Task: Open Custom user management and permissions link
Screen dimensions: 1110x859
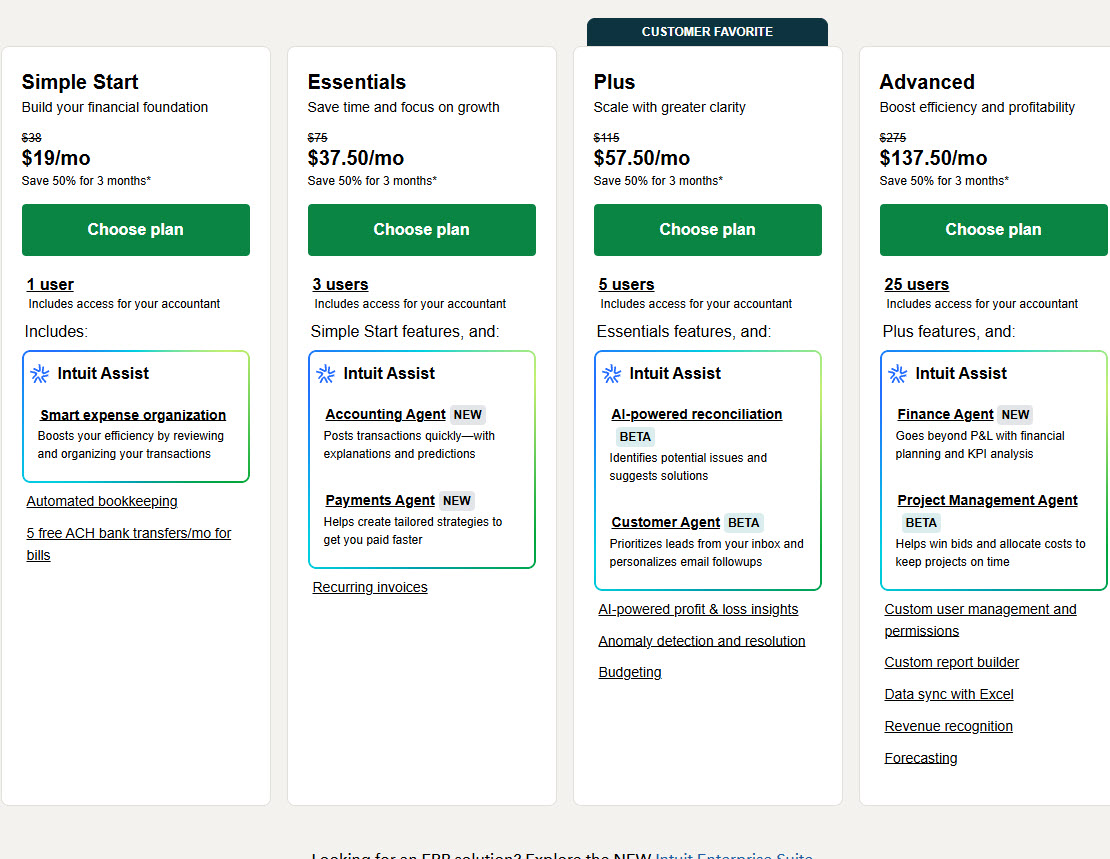Action: (x=980, y=620)
